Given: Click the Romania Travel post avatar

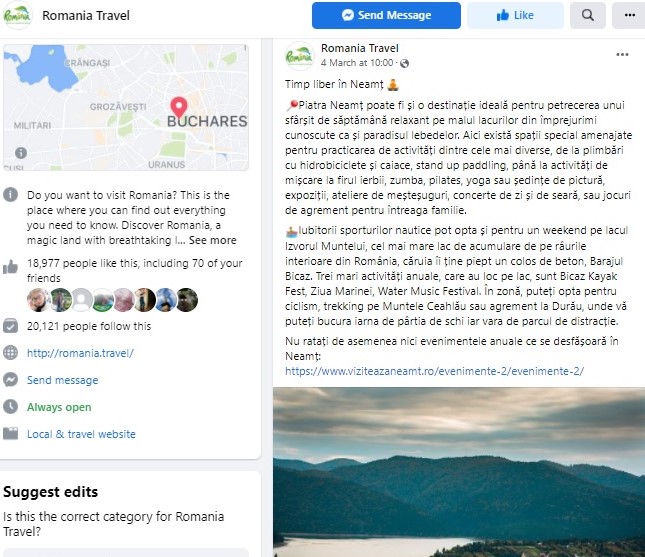Looking at the screenshot, I should point(299,56).
